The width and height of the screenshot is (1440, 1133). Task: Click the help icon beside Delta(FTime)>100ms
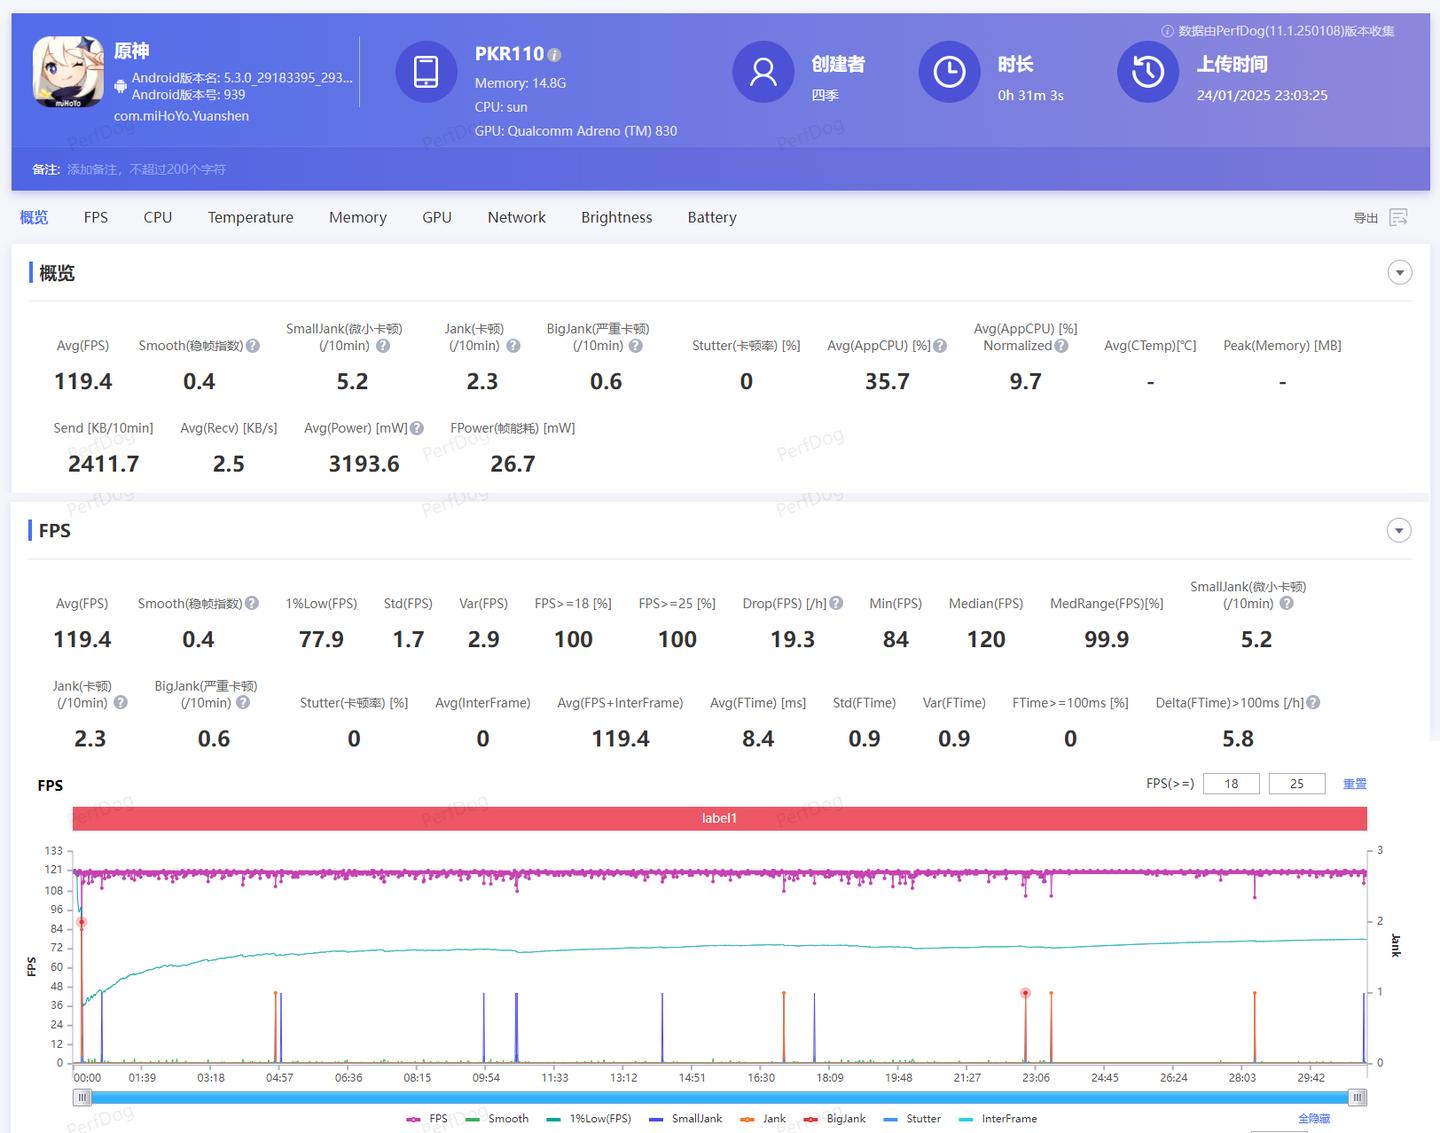coord(1313,703)
